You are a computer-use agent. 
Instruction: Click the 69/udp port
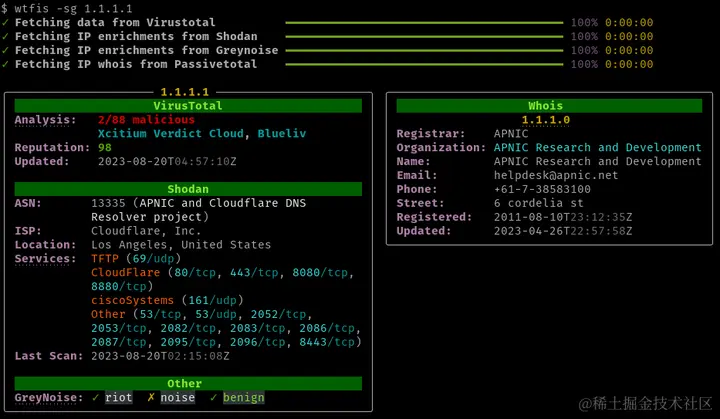pyautogui.click(x=153, y=258)
